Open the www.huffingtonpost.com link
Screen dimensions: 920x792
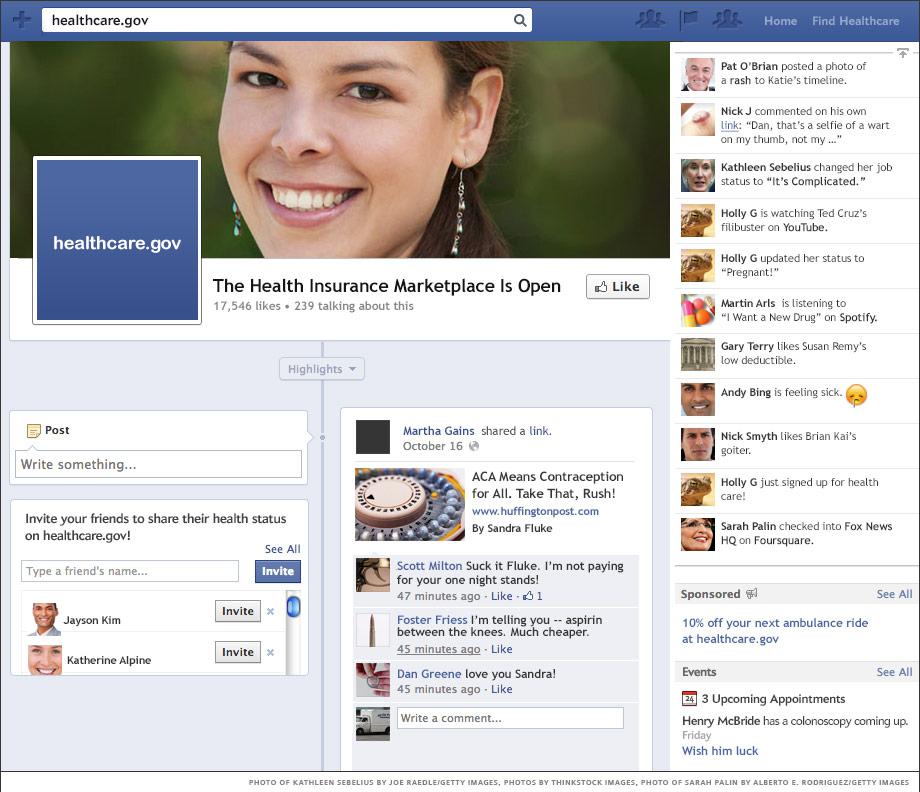535,511
